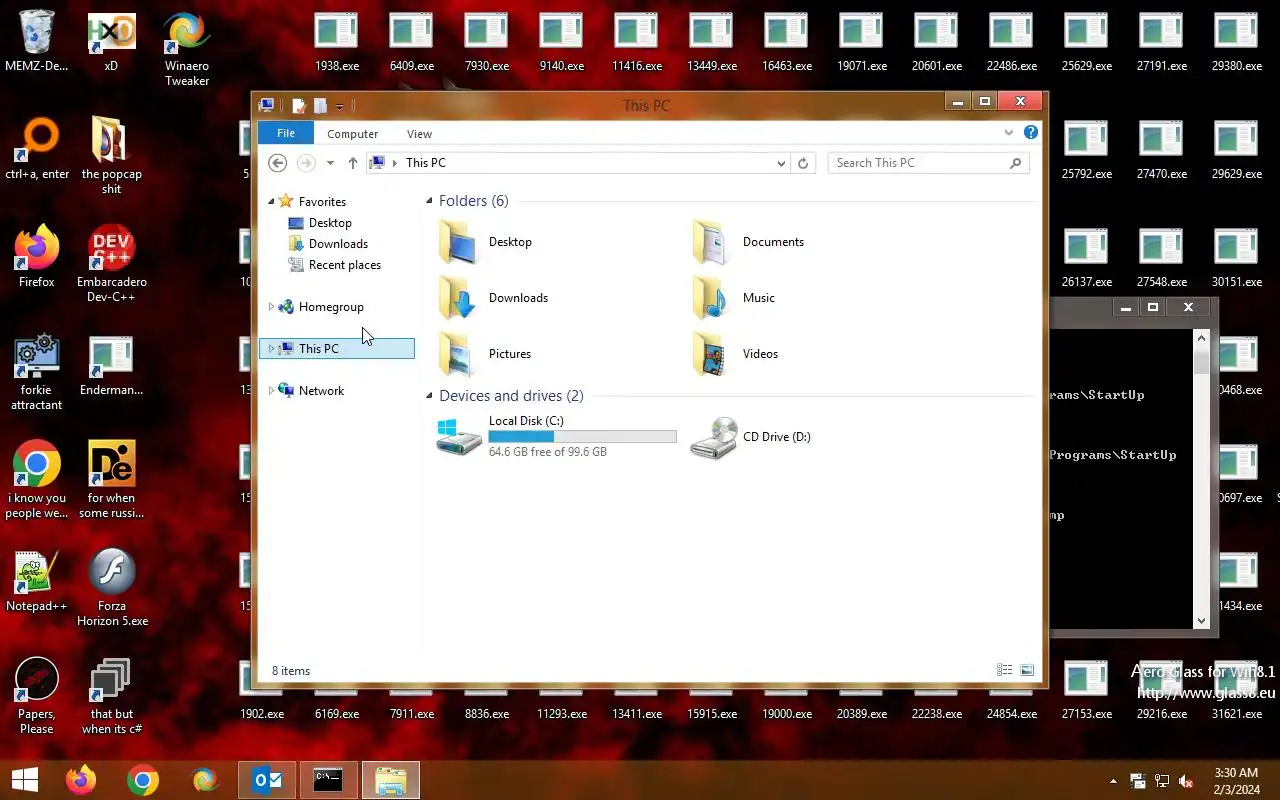Go up one level with the Up arrow

(353, 163)
